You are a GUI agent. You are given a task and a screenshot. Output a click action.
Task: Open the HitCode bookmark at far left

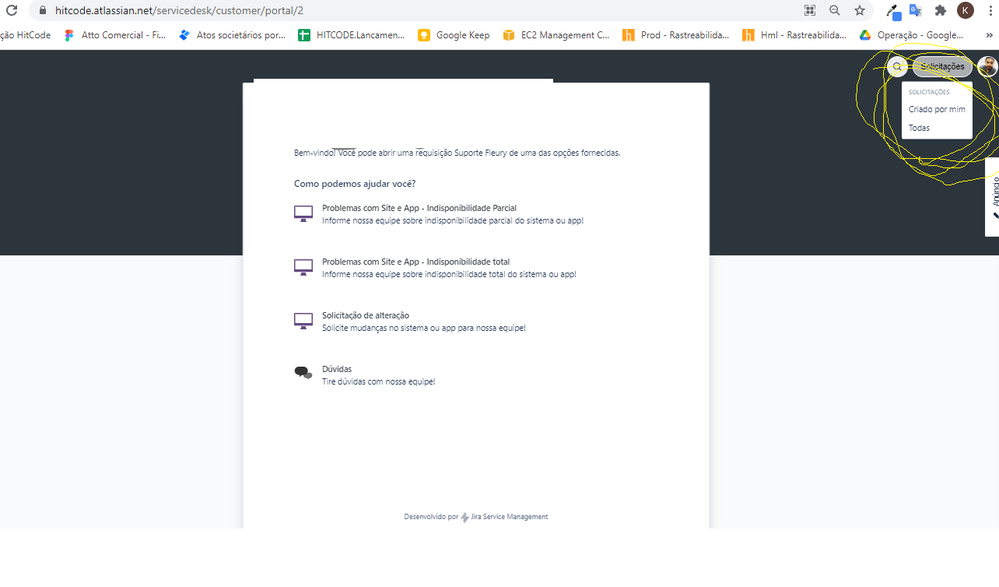[x=25, y=35]
